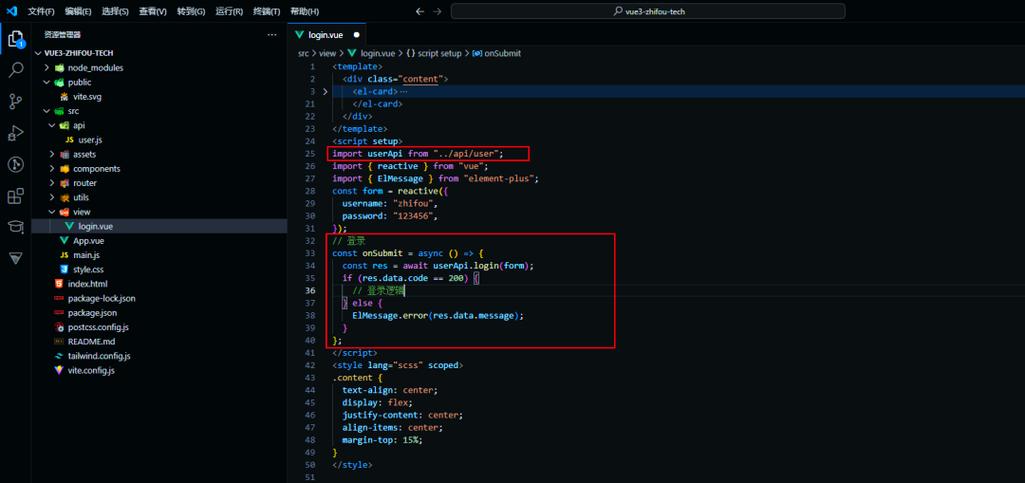
Task: Open the 编辑(E) menu
Action: tap(78, 12)
